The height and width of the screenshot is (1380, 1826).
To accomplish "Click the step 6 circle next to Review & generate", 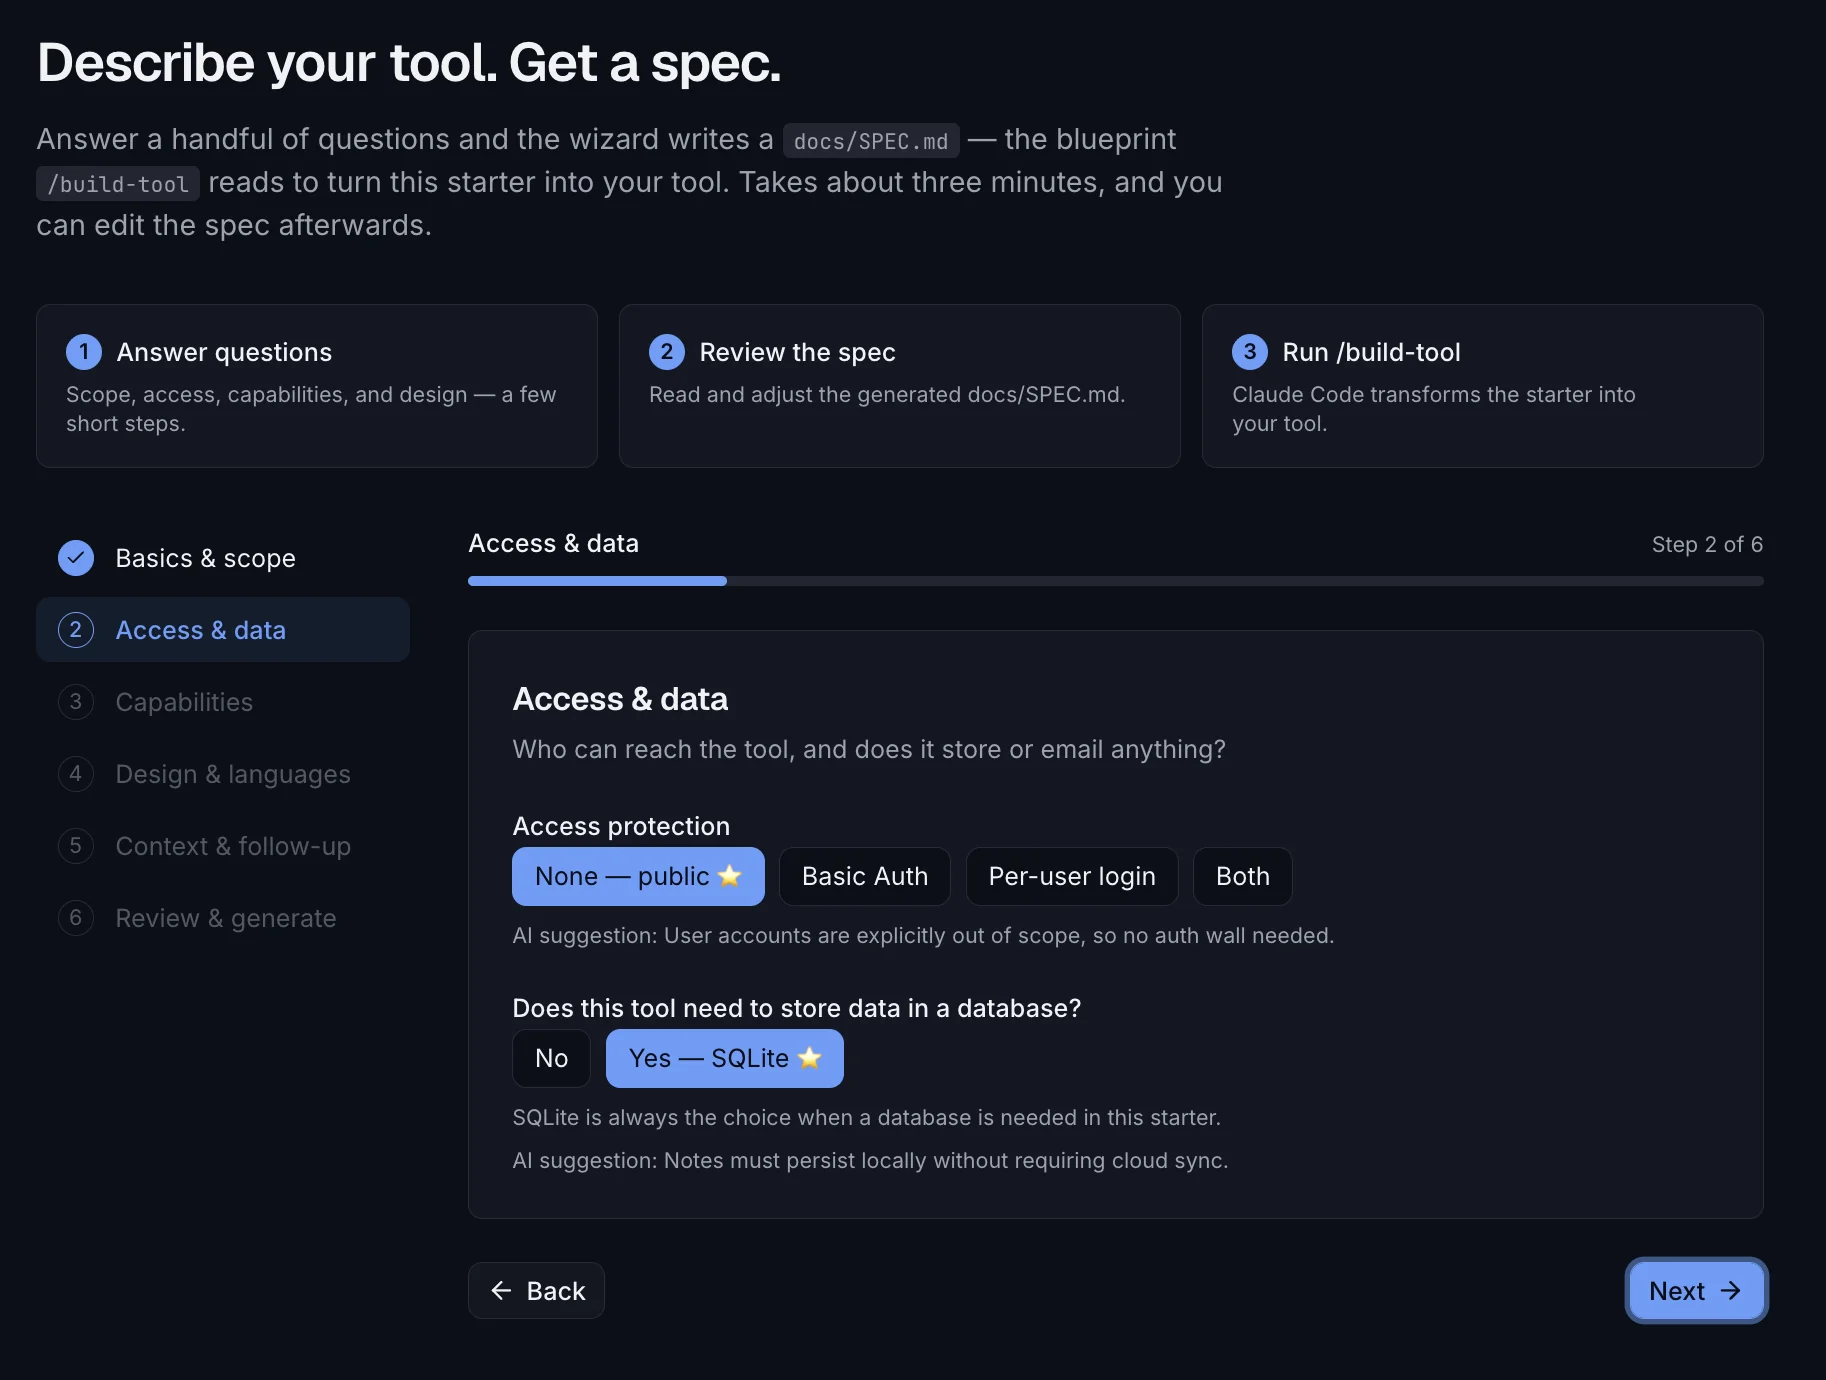I will 76,918.
